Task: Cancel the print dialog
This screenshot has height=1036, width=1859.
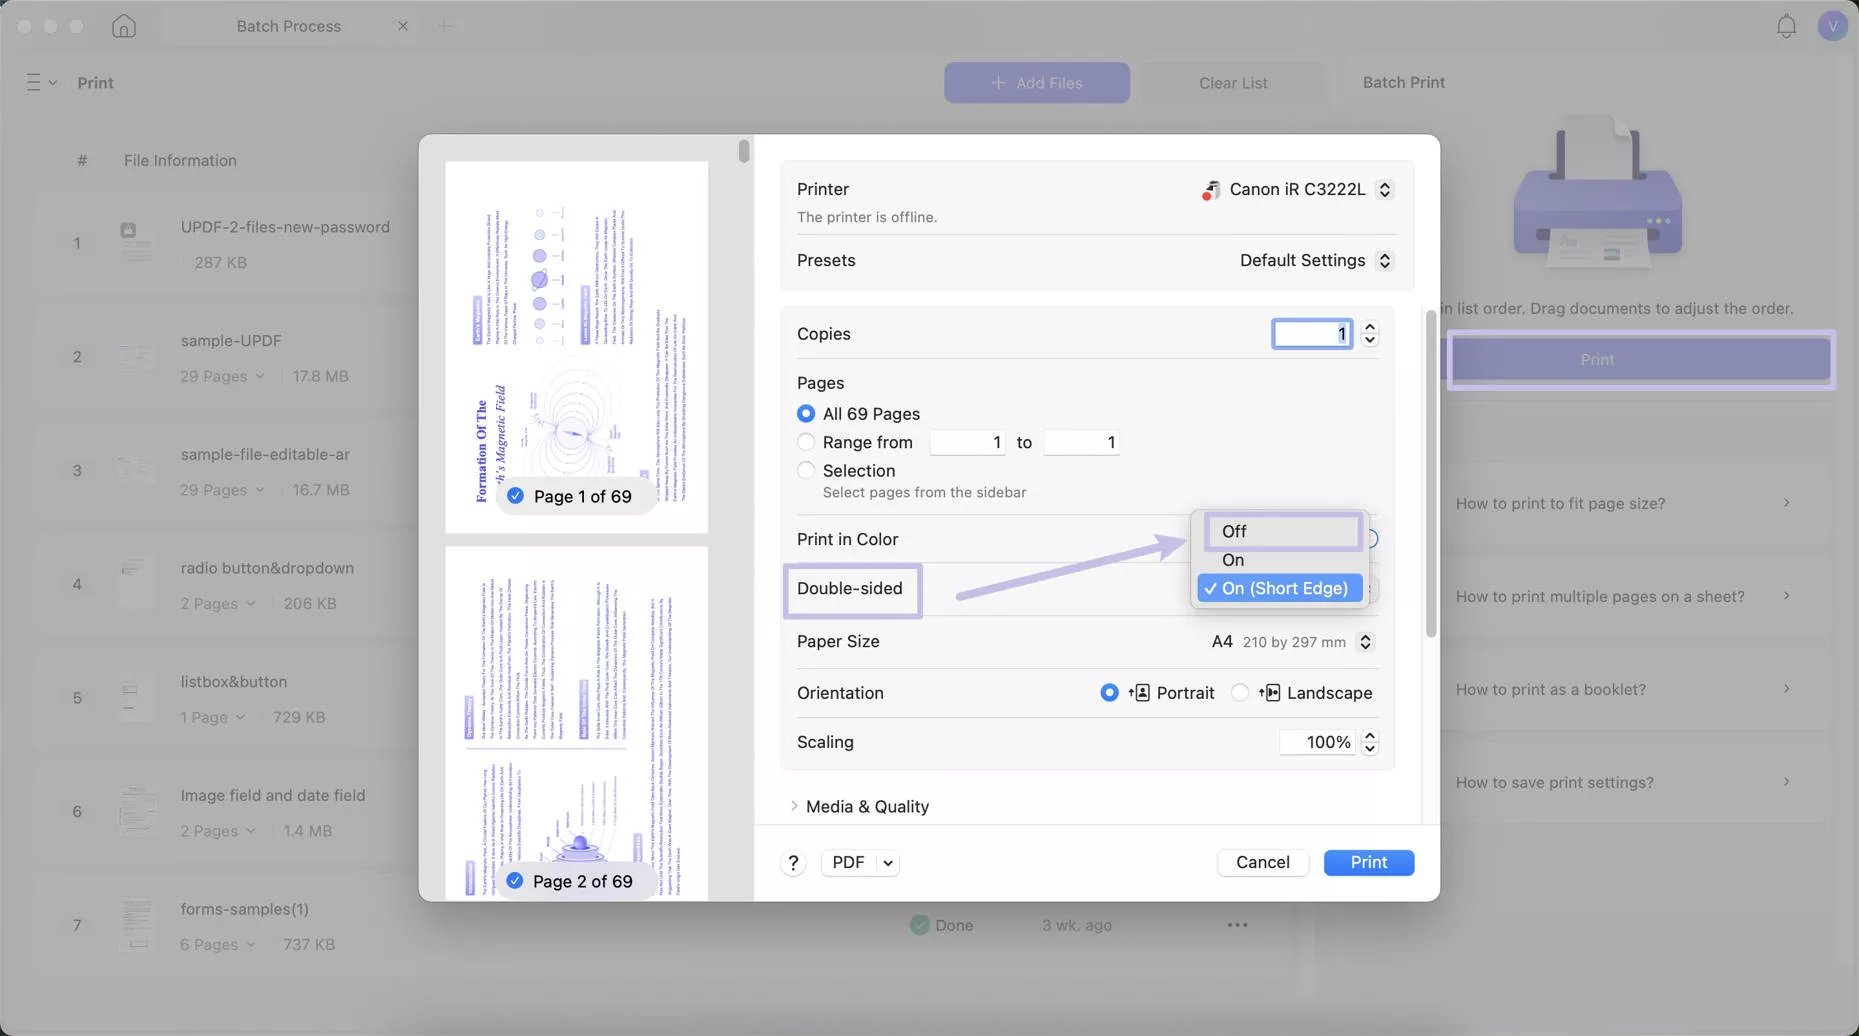Action: click(1262, 863)
